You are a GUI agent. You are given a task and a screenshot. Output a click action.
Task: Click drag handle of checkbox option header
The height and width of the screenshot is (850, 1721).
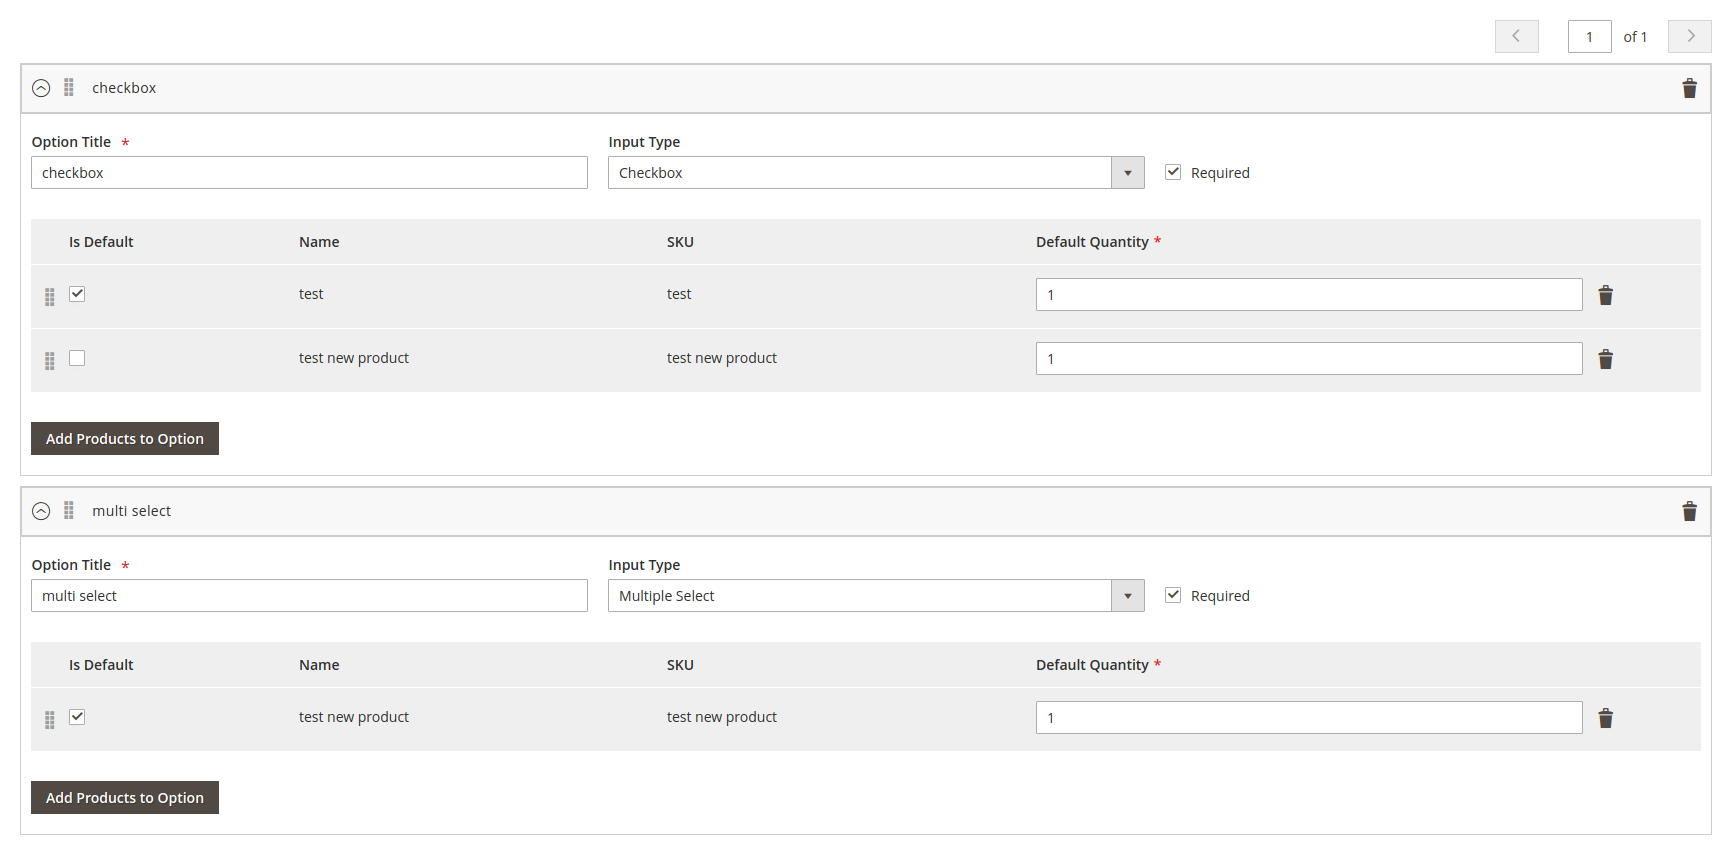tap(69, 88)
